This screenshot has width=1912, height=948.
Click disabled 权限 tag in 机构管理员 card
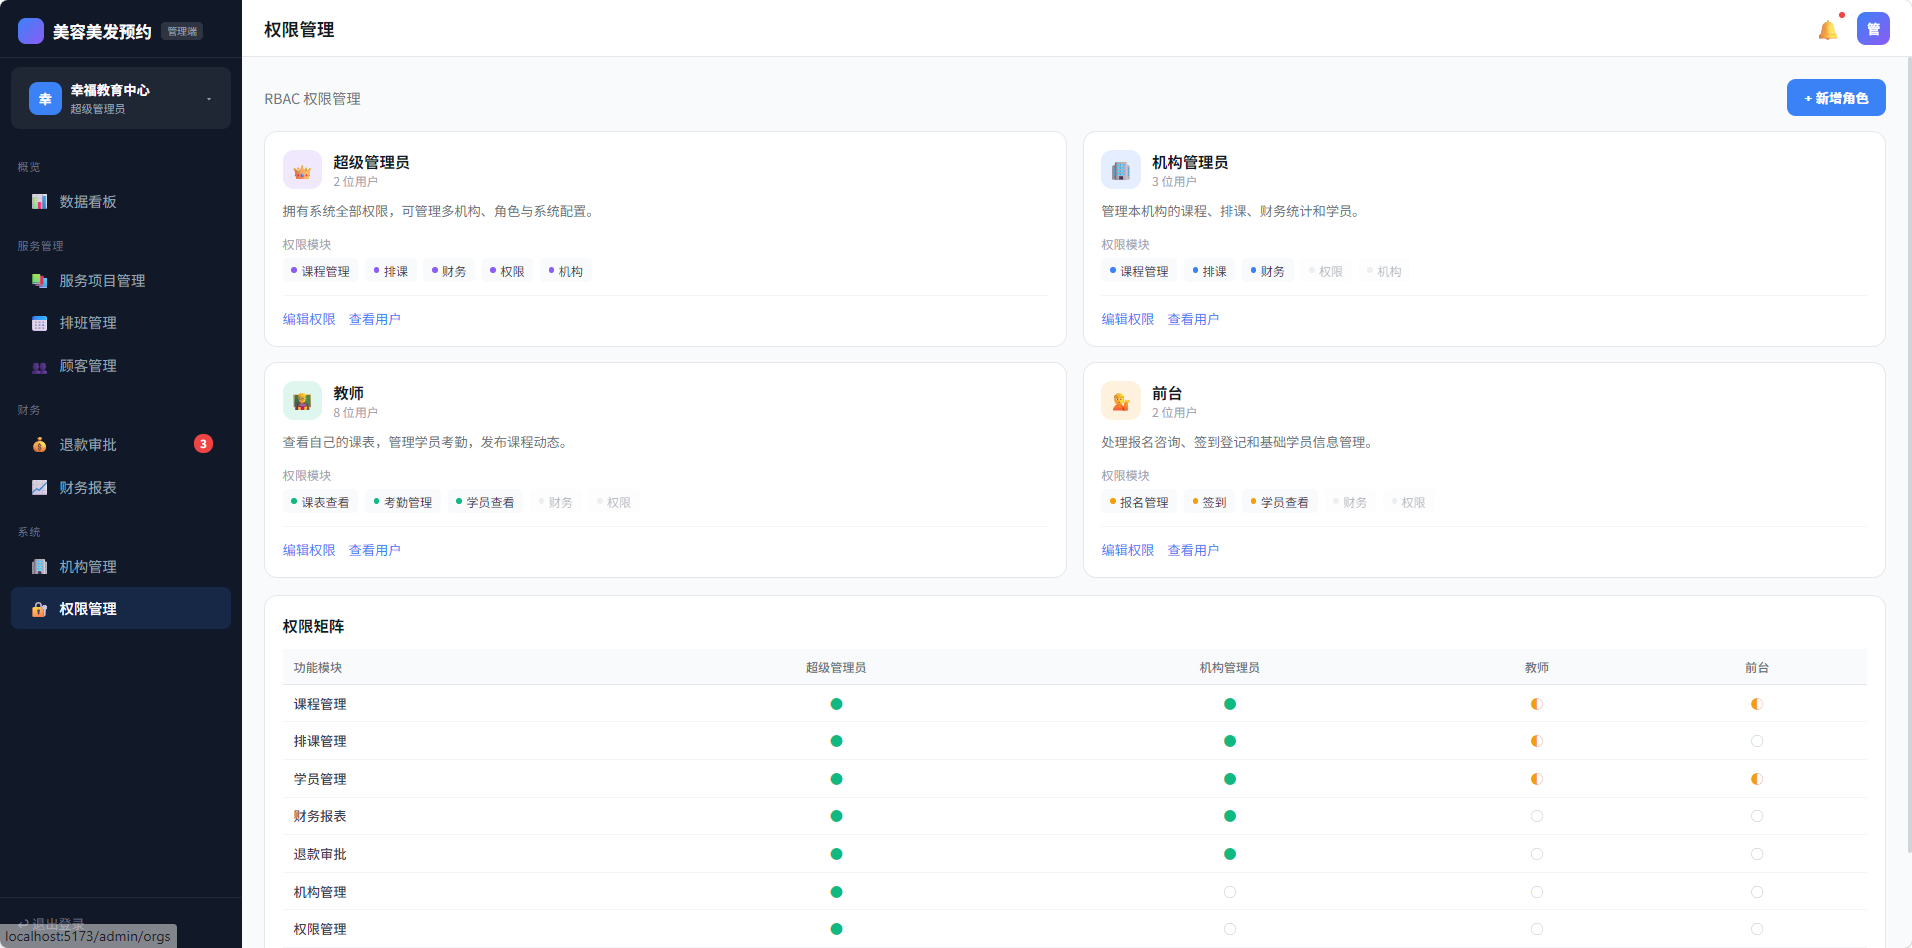(1326, 271)
